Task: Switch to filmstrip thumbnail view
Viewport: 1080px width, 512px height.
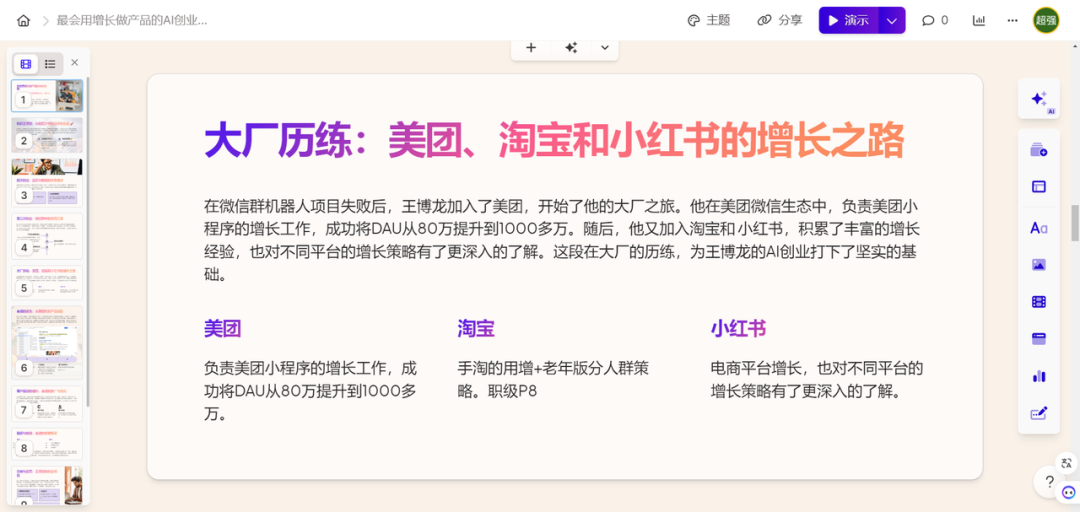Action: [x=26, y=64]
